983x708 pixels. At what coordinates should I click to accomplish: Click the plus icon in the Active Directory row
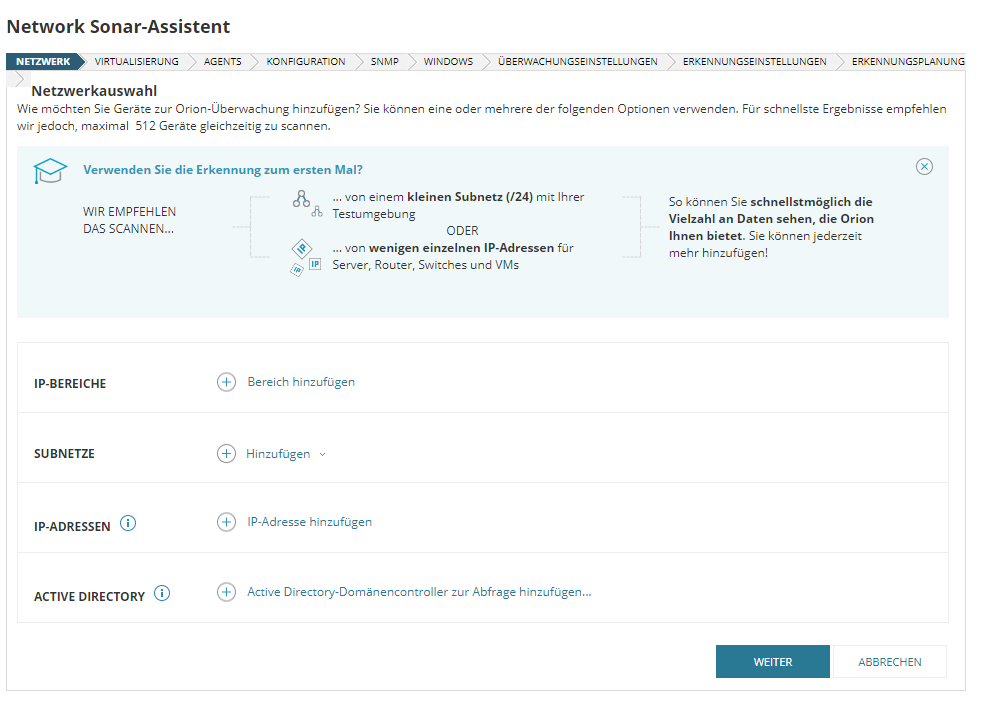[226, 592]
